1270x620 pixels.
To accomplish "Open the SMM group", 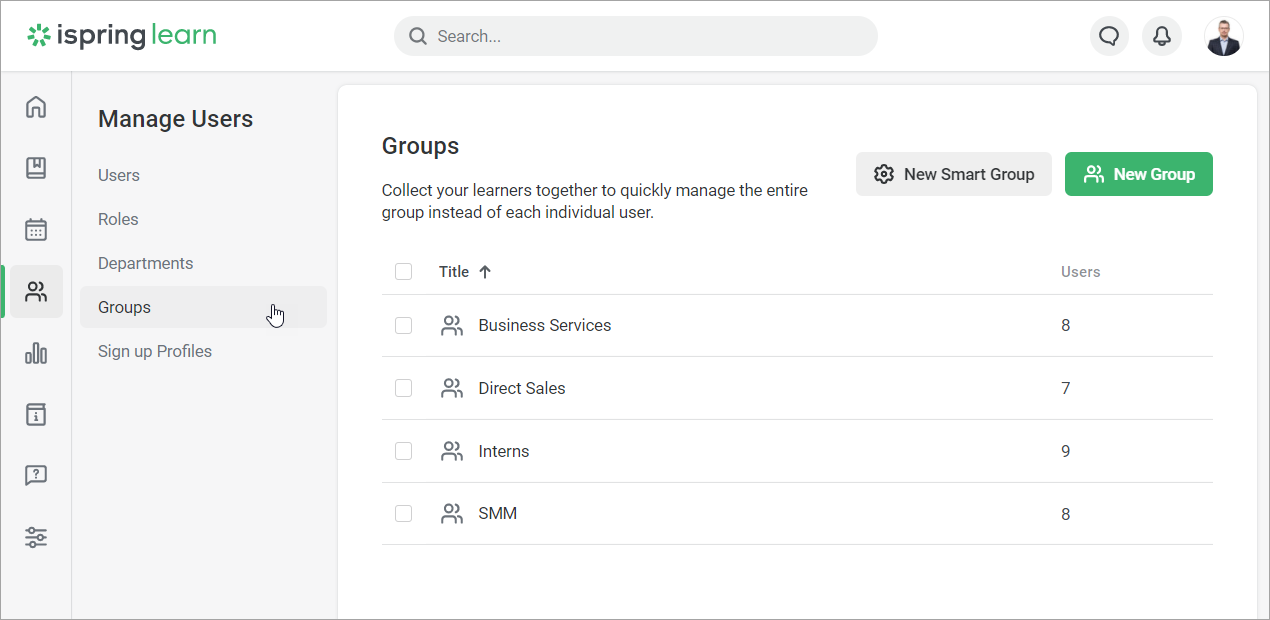I will 498,514.
